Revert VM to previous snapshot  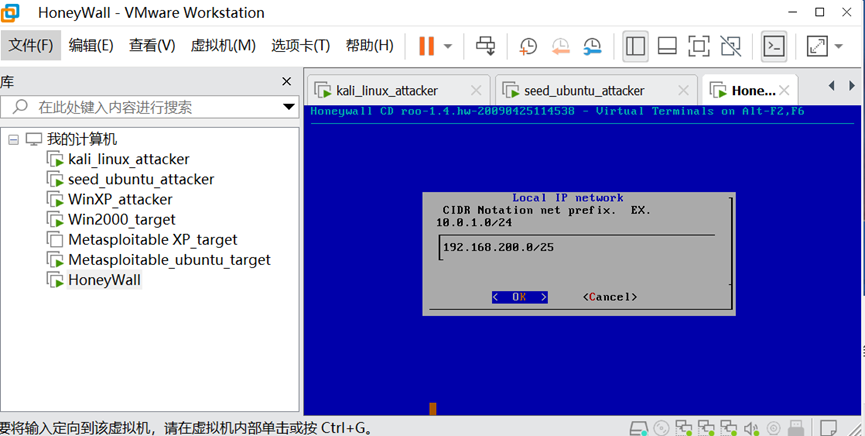(x=560, y=46)
